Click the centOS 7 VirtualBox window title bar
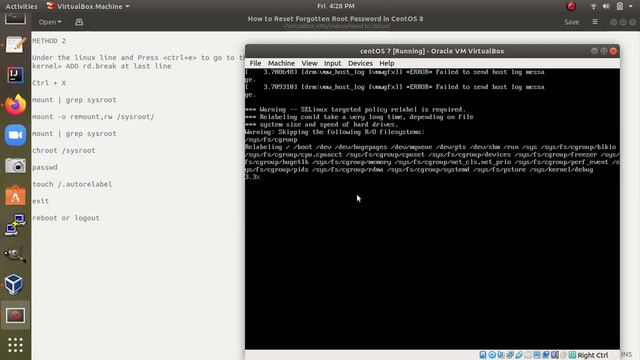 point(432,51)
